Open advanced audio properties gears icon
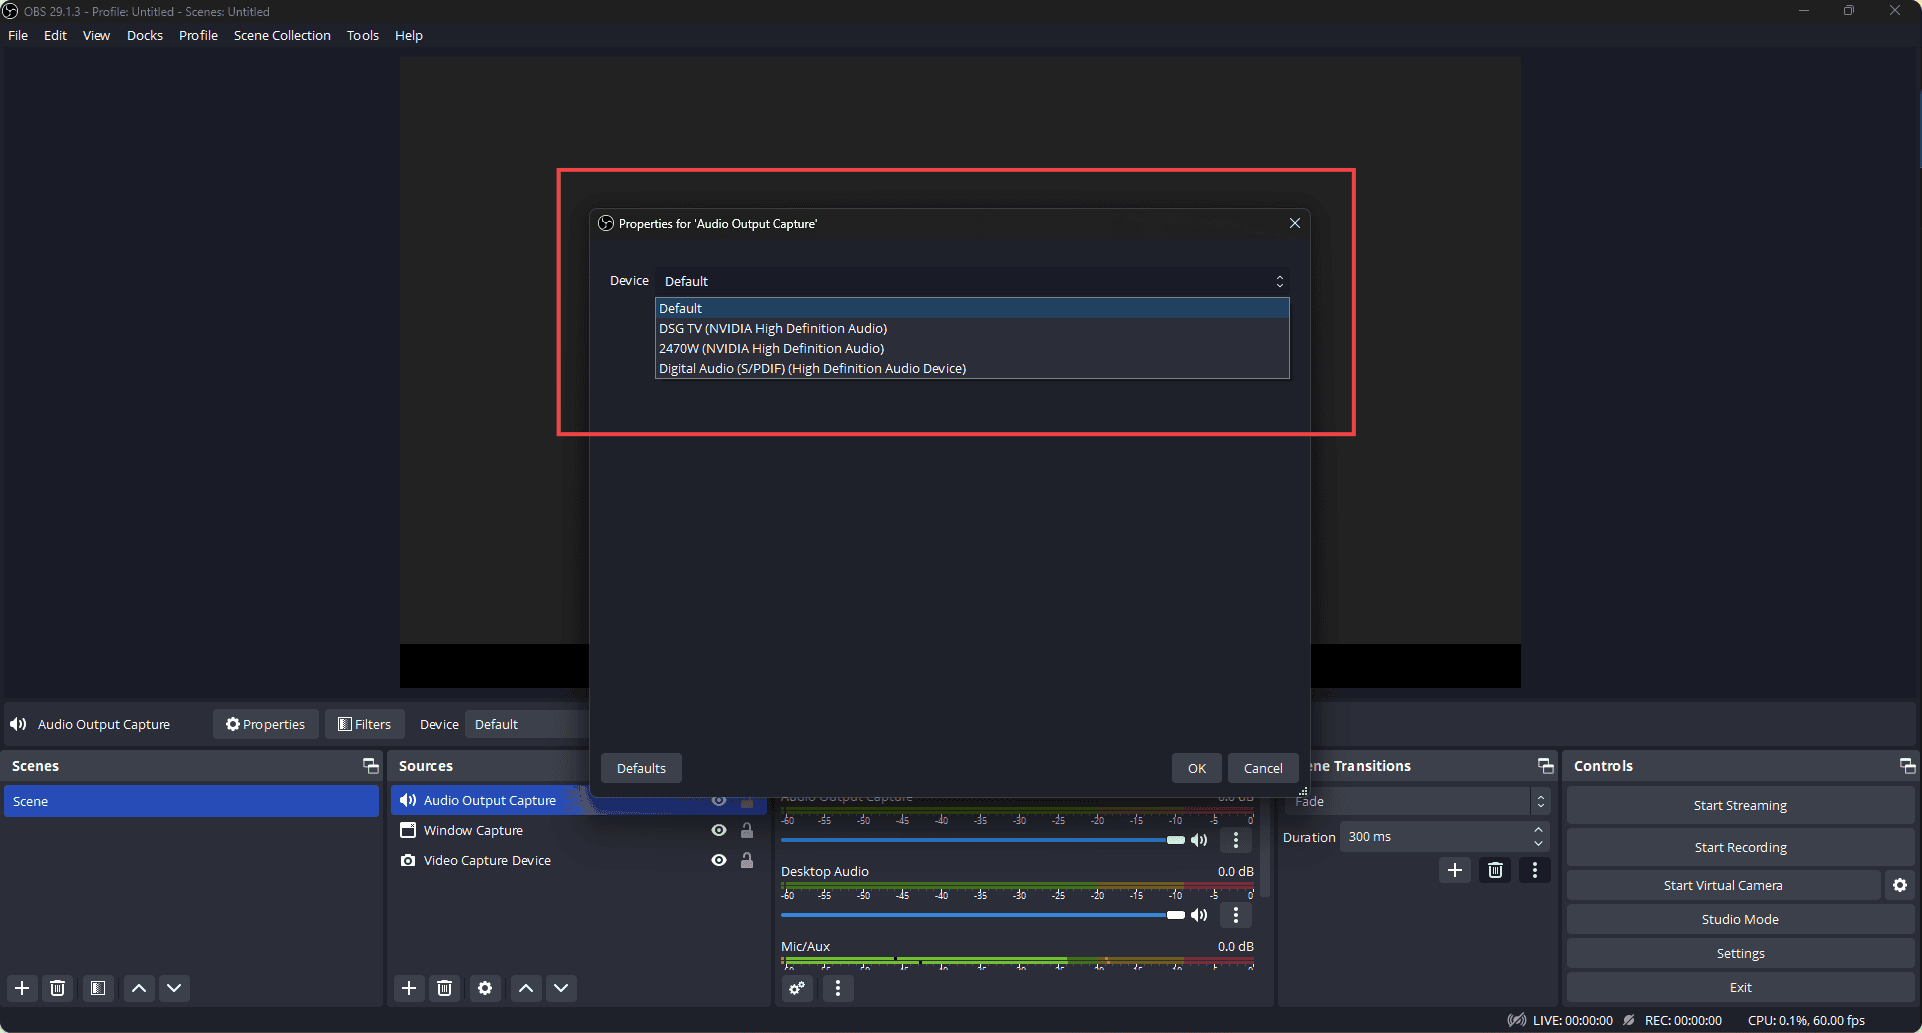 pyautogui.click(x=797, y=988)
